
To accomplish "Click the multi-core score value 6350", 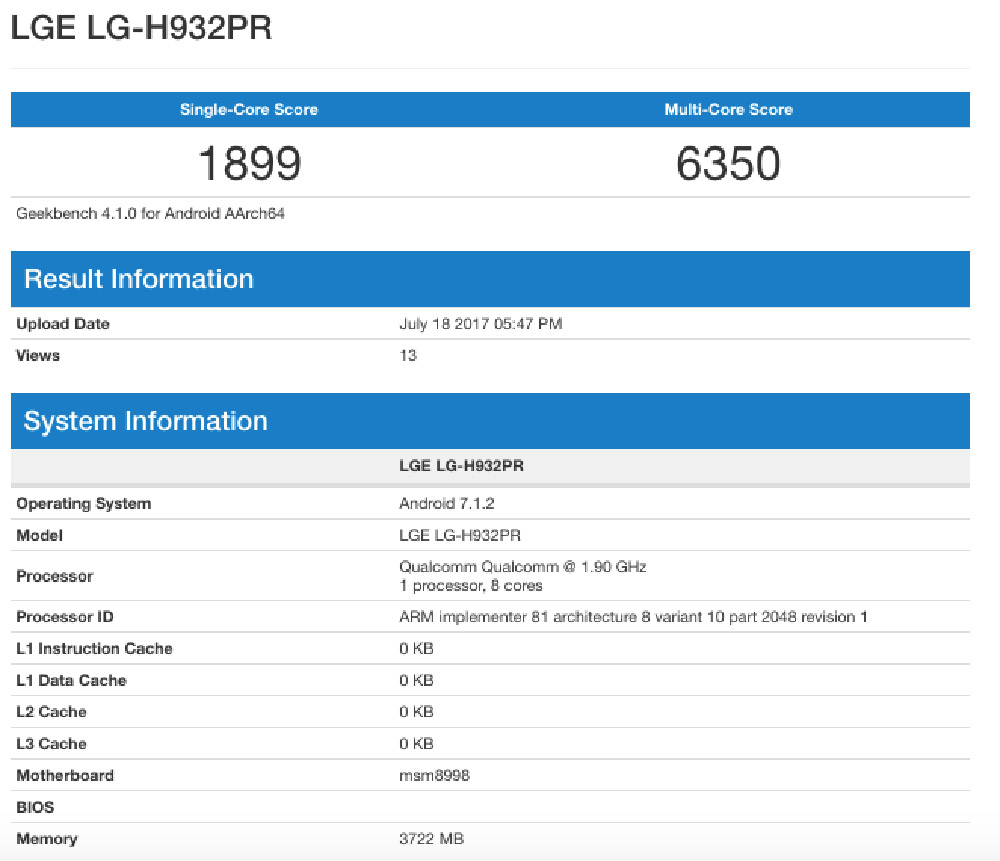I will click(x=728, y=163).
